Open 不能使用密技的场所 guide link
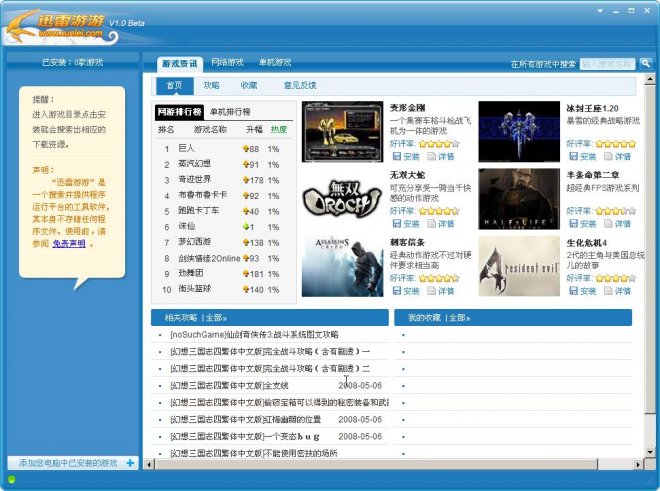Screen dimensions: 660x491 254,453
